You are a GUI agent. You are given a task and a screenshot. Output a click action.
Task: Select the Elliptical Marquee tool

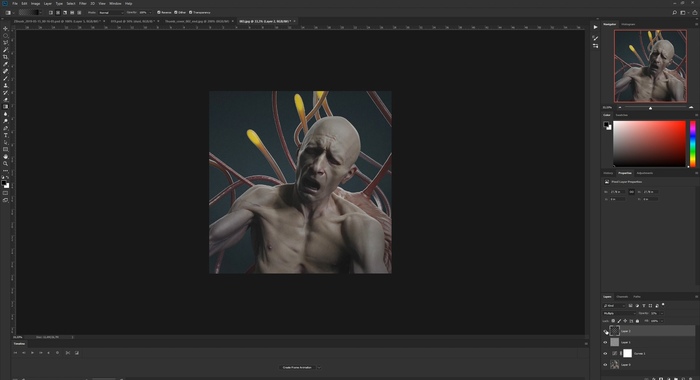pyautogui.click(x=5, y=36)
